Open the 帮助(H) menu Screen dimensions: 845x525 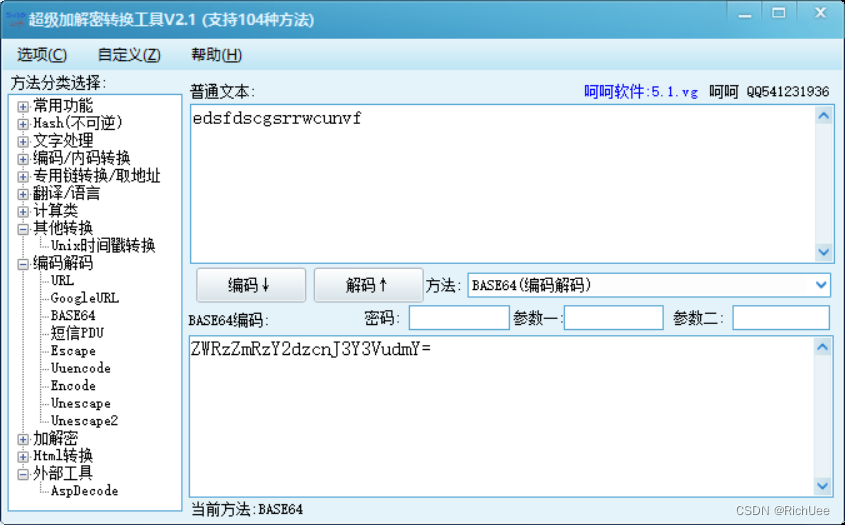pyautogui.click(x=216, y=54)
